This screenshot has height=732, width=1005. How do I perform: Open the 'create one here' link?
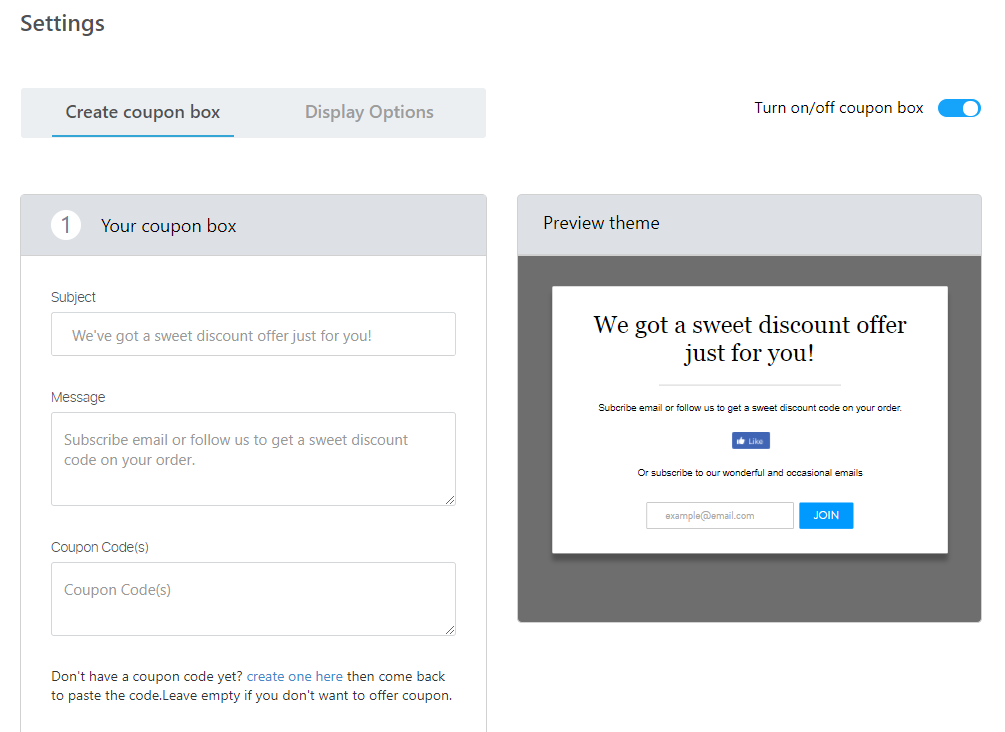[295, 677]
